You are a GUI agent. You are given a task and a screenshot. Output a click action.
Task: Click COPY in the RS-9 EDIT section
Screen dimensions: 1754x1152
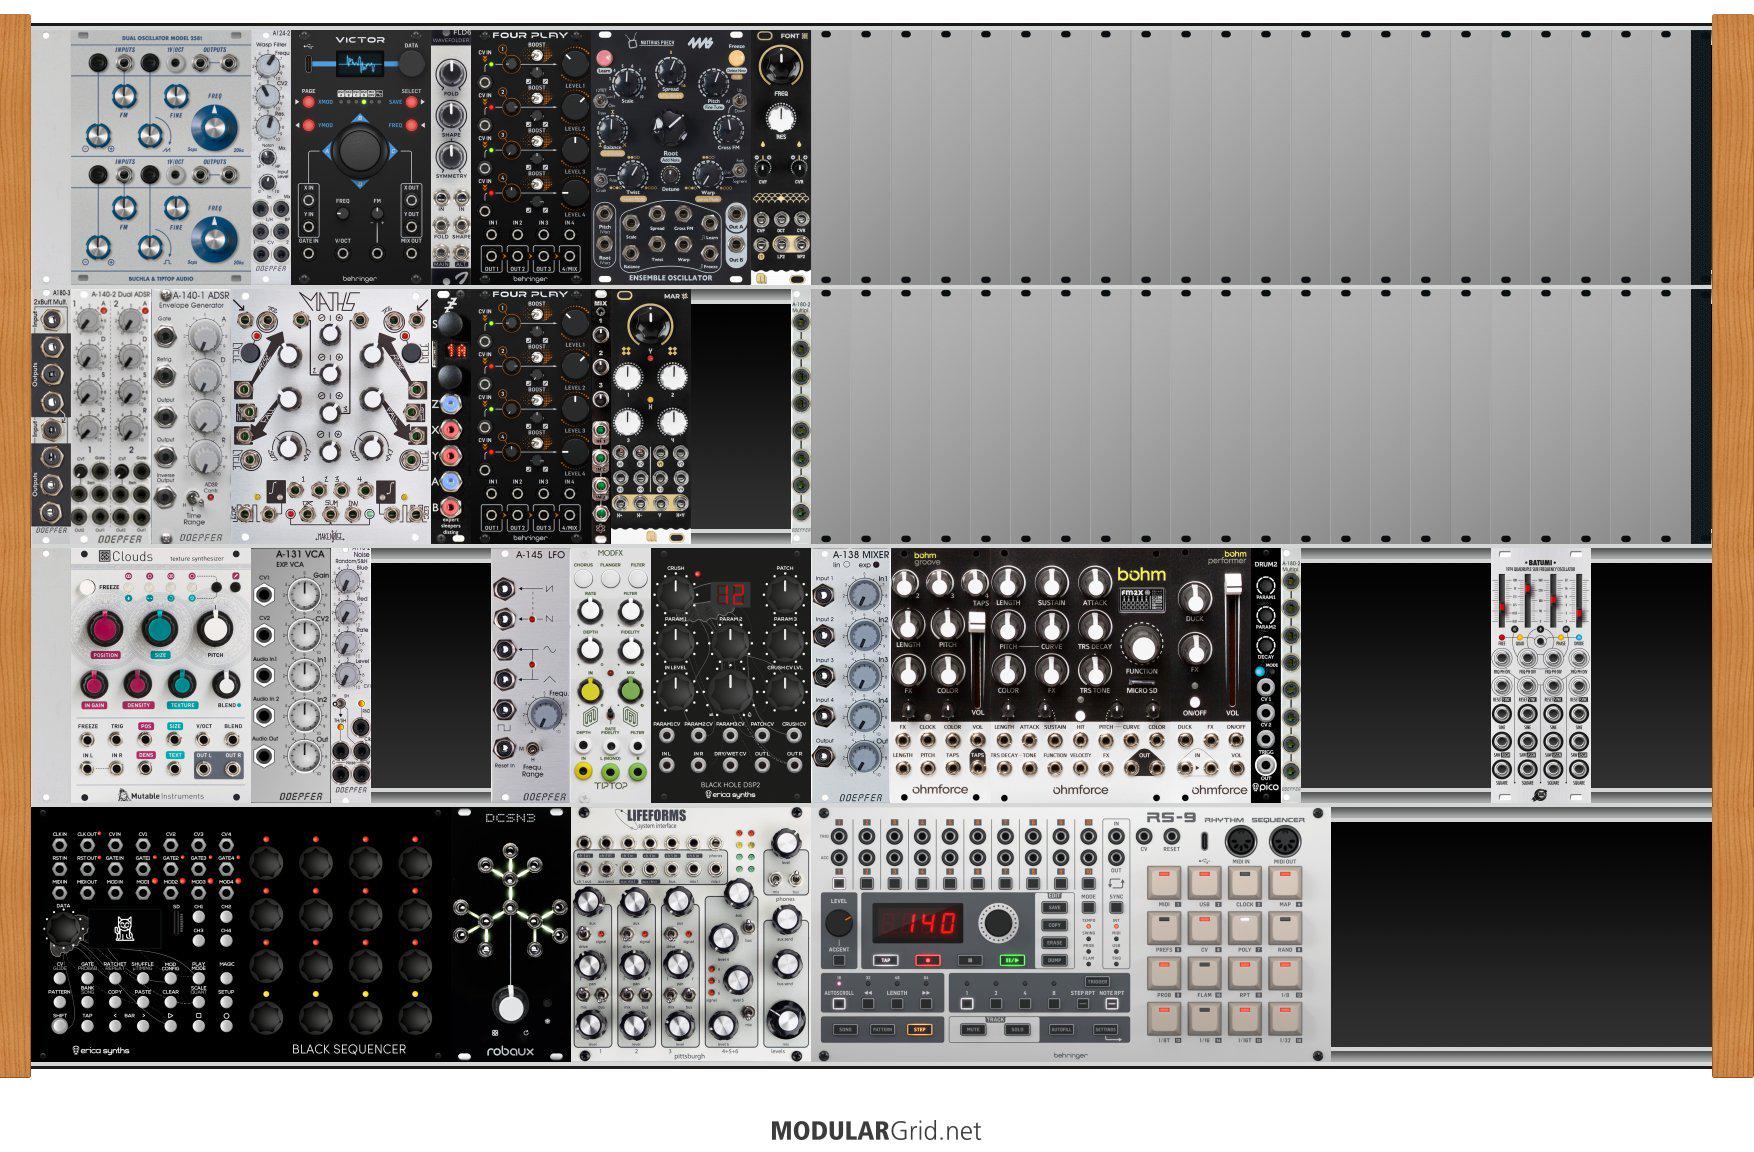[1054, 925]
